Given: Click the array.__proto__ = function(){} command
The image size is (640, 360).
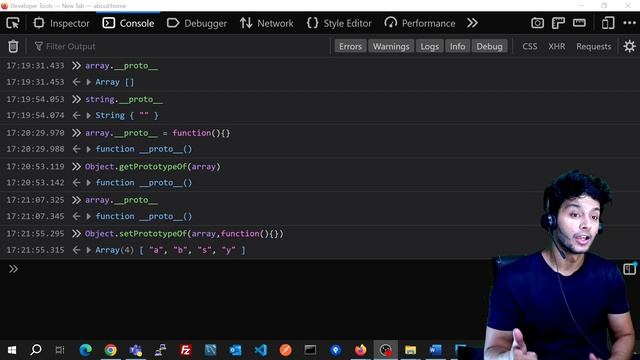Looking at the screenshot, I should (158, 133).
